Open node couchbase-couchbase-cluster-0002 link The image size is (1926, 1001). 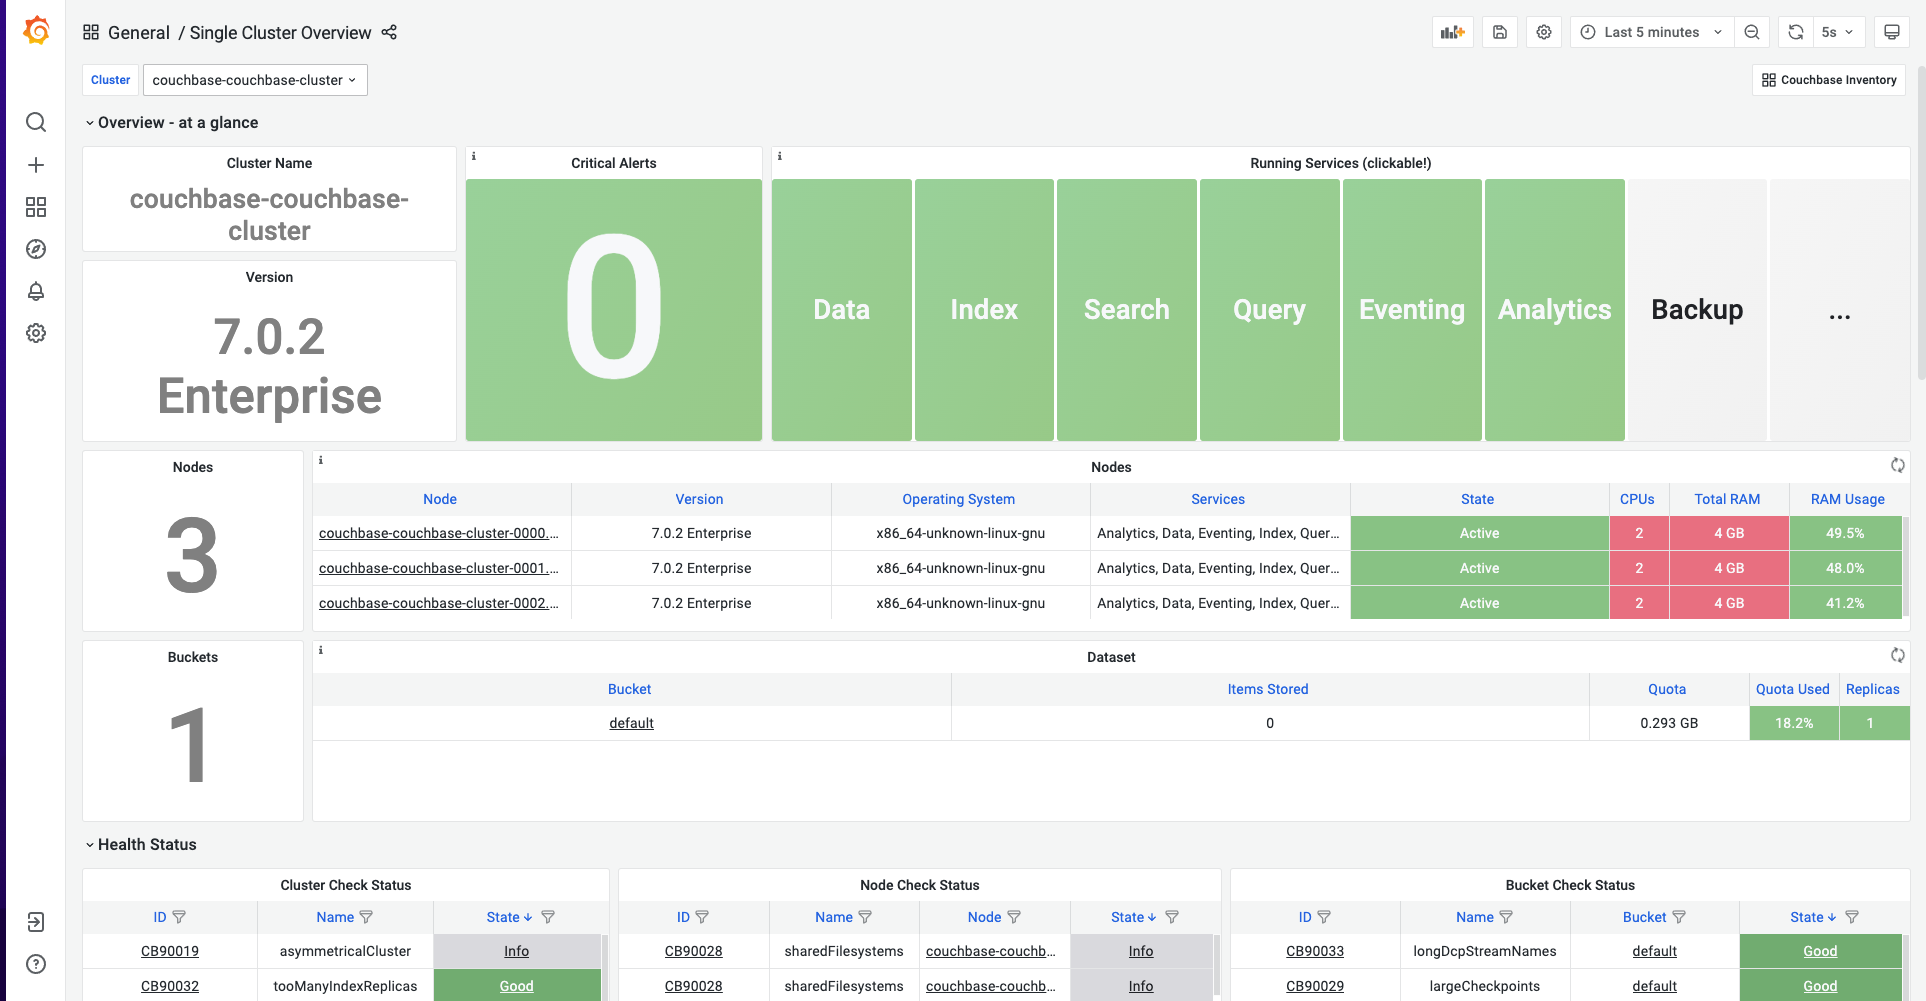click(x=439, y=603)
